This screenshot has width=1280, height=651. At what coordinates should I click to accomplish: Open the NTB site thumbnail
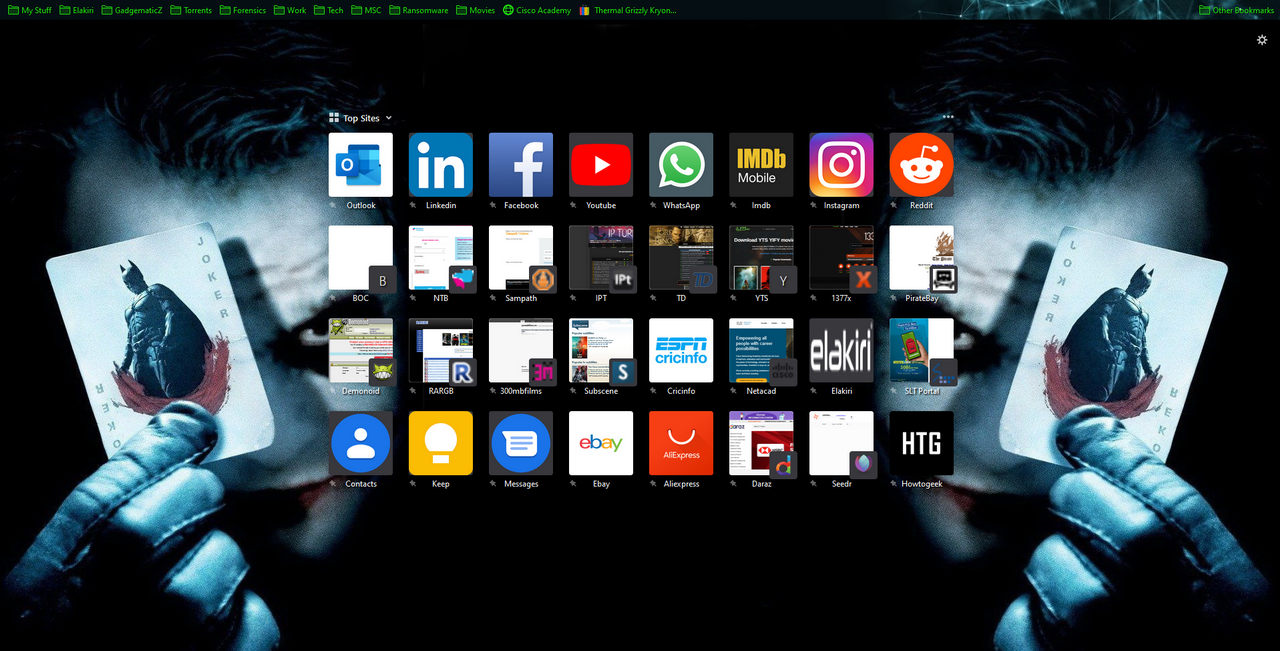tap(440, 258)
